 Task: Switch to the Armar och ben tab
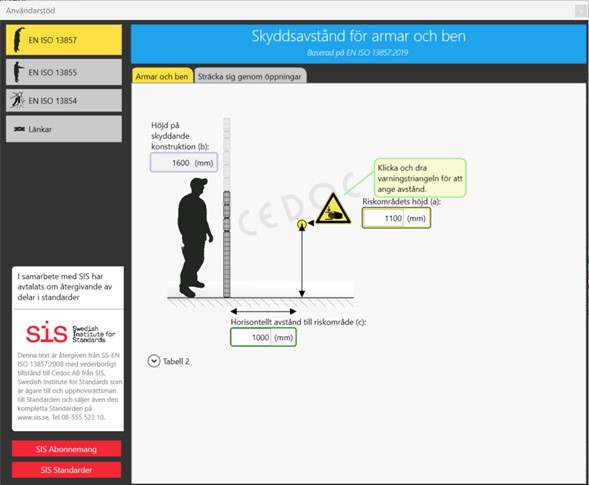pyautogui.click(x=162, y=76)
